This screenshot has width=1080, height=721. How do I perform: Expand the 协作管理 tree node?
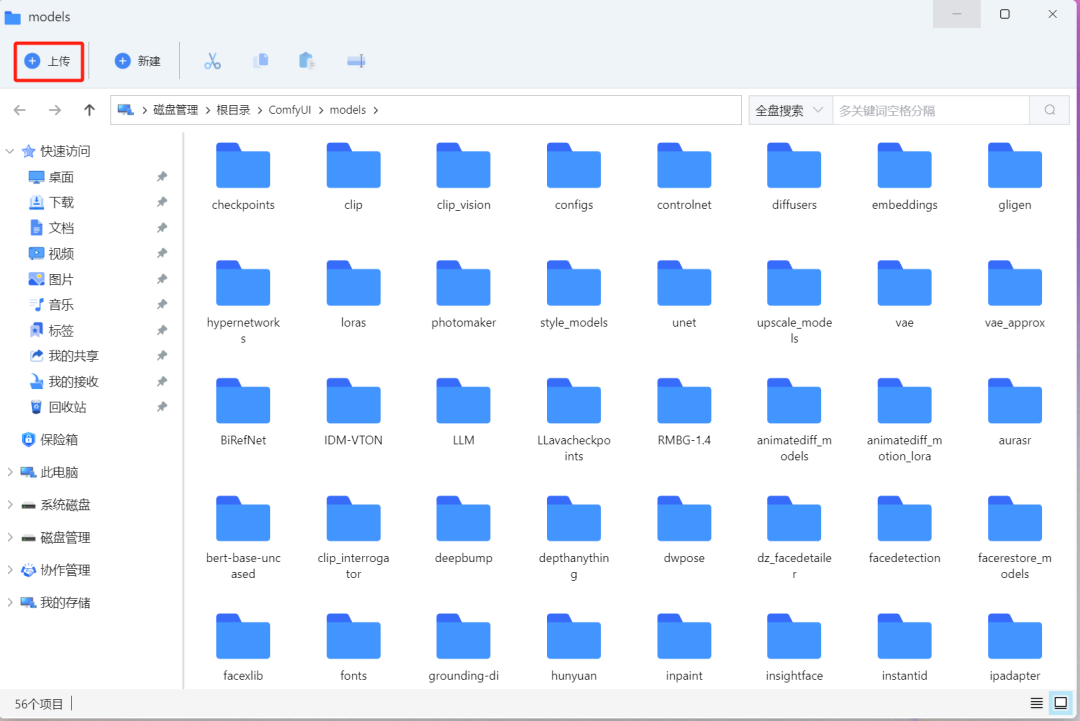pyautogui.click(x=10, y=570)
